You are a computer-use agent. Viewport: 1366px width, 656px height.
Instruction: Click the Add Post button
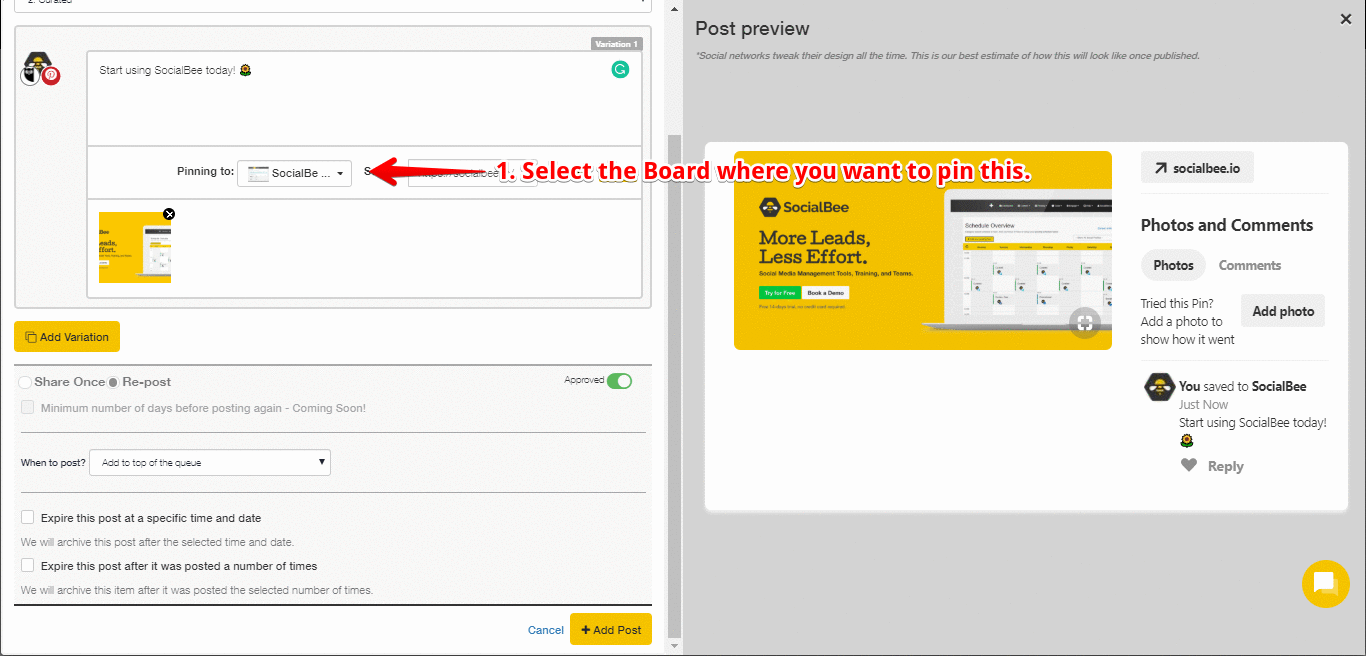610,629
